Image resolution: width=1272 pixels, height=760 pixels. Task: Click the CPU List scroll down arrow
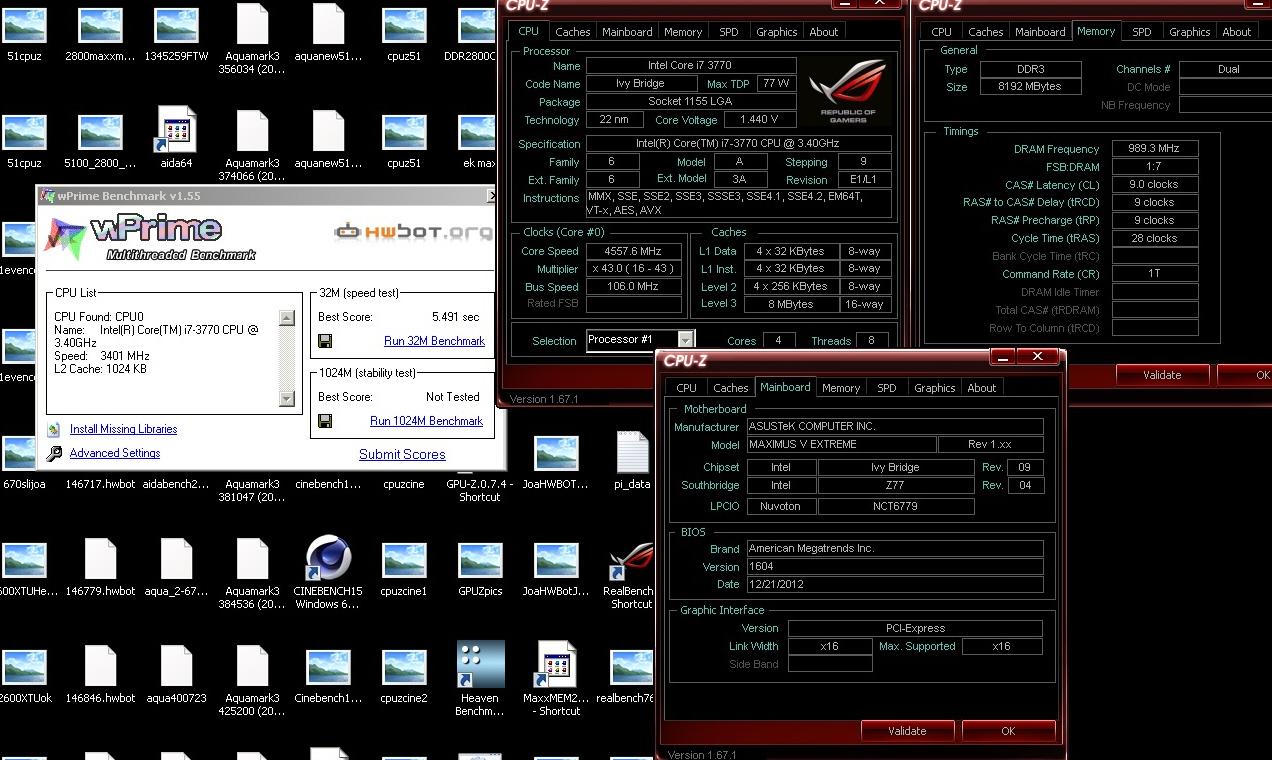pyautogui.click(x=287, y=399)
